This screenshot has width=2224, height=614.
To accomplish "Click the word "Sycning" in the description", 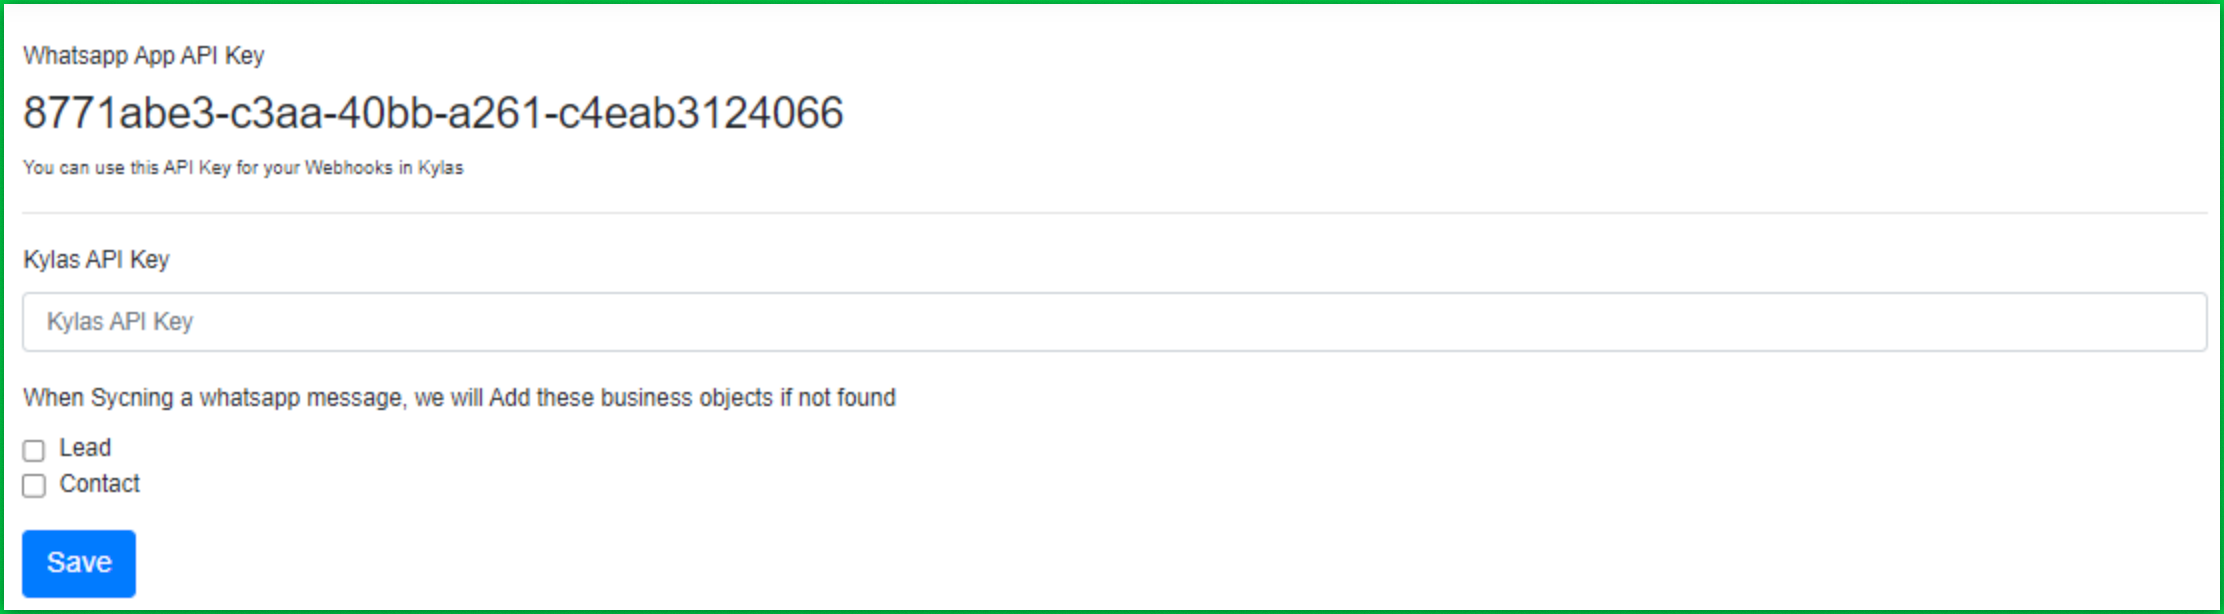I will pyautogui.click(x=132, y=398).
